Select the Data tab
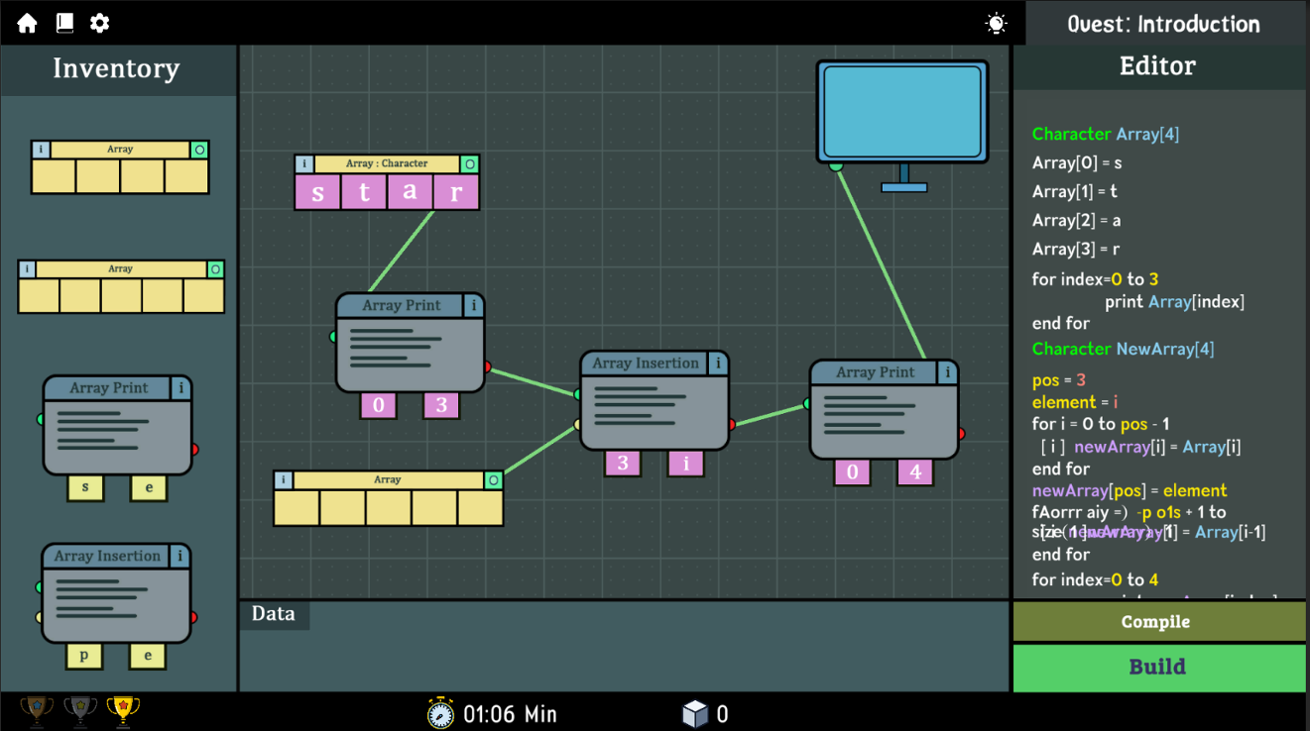1310x731 pixels. [273, 613]
